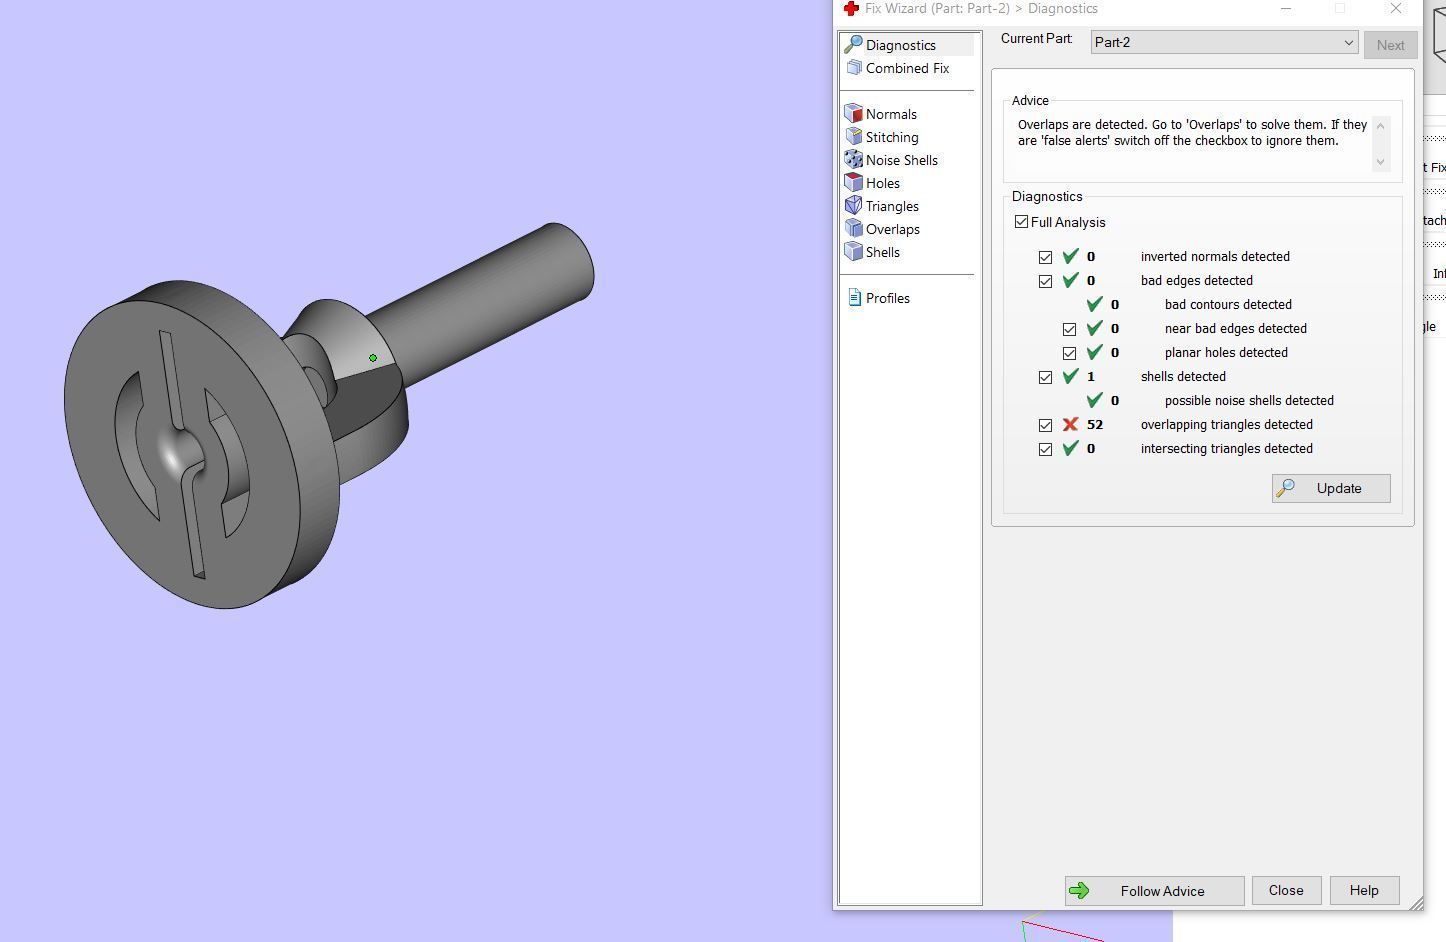Toggle the near bad edges detected checkbox
This screenshot has width=1446, height=942.
pos(1069,329)
